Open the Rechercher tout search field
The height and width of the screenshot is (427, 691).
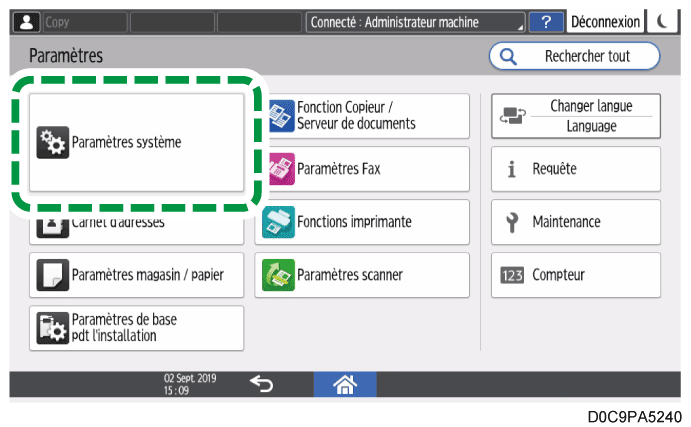click(574, 57)
